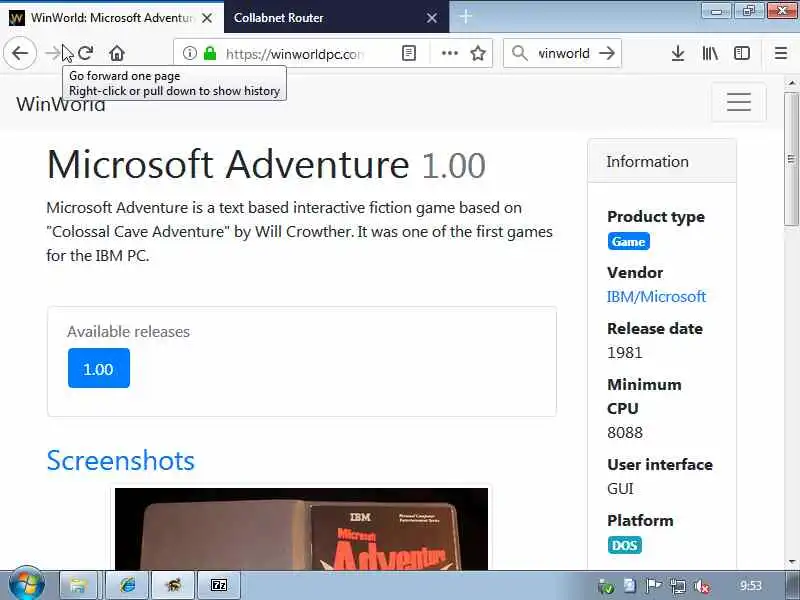
Task: Click the search bar magnifier icon
Action: 519,53
